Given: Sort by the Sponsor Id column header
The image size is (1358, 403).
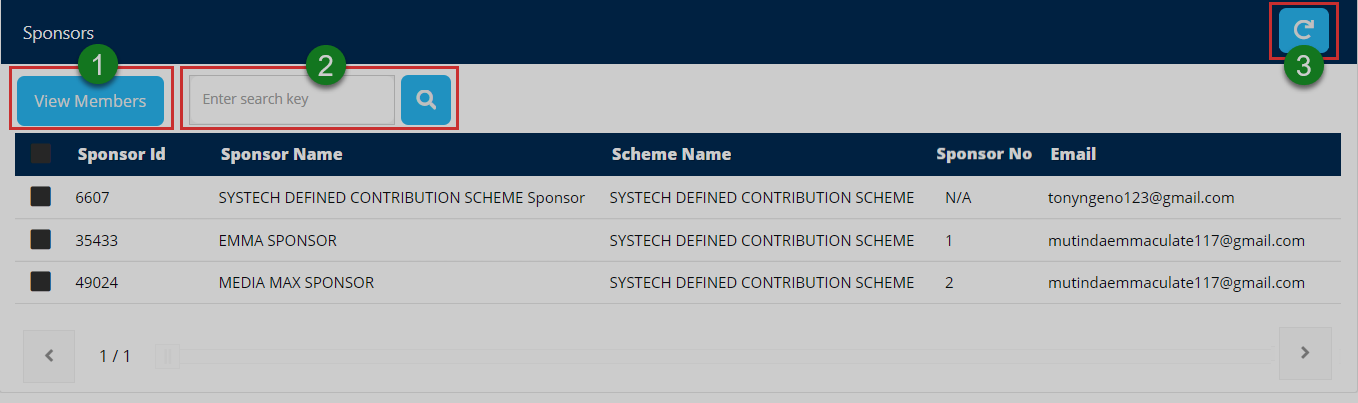Looking at the screenshot, I should [121, 154].
